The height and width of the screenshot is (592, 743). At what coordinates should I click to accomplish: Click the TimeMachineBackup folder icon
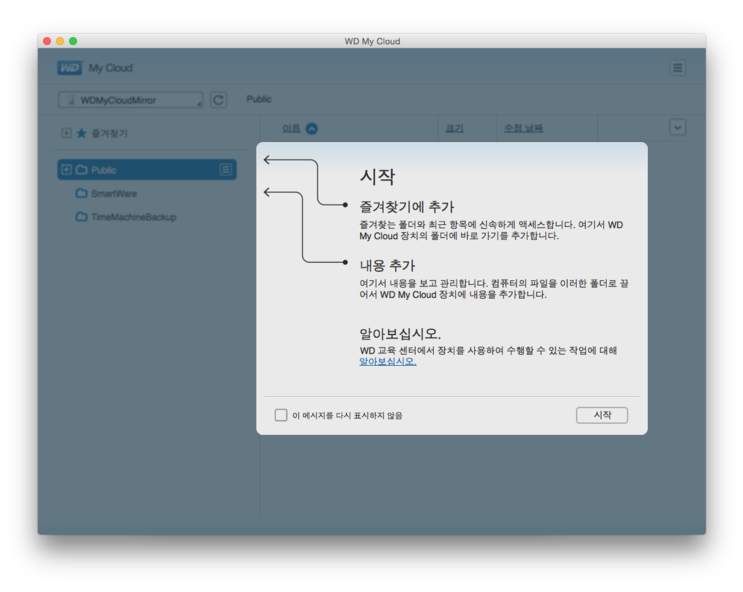click(82, 217)
